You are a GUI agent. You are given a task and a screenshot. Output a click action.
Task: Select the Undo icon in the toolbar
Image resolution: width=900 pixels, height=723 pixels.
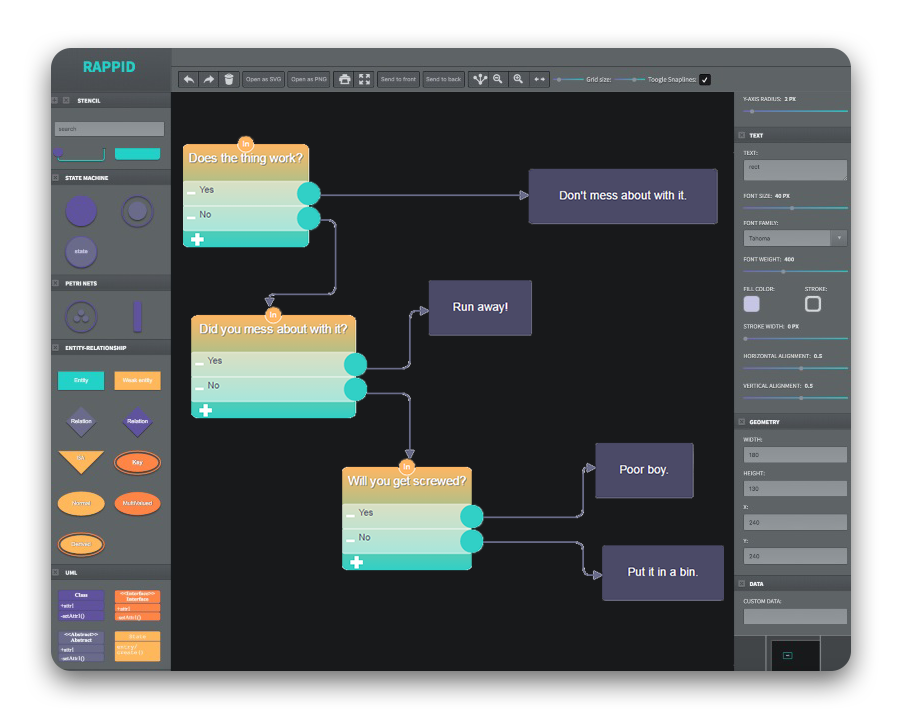pos(188,79)
